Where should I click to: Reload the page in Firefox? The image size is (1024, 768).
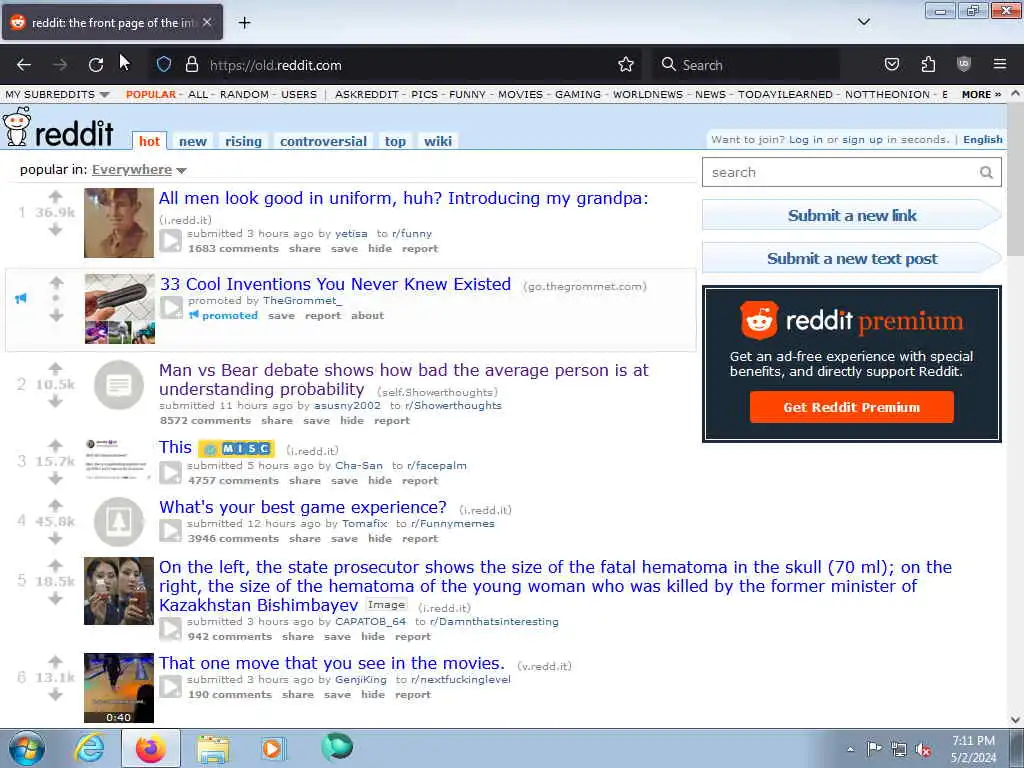pyautogui.click(x=96, y=65)
